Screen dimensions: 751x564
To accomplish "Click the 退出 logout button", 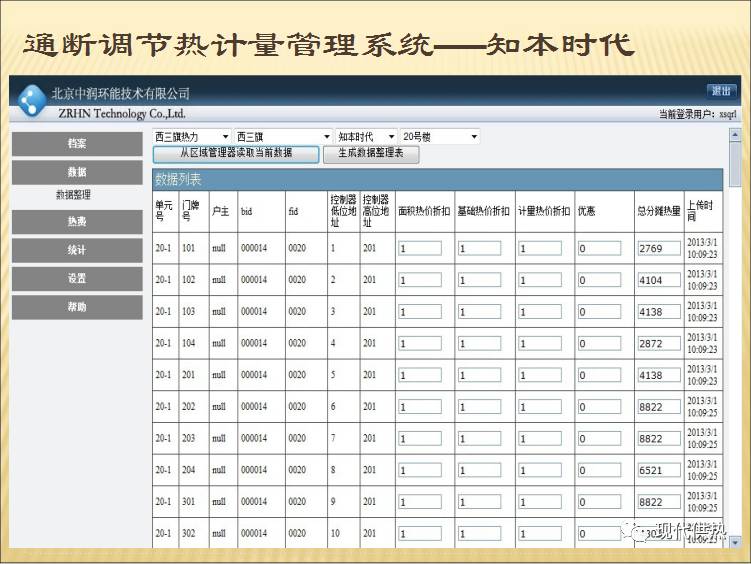I will point(721,91).
